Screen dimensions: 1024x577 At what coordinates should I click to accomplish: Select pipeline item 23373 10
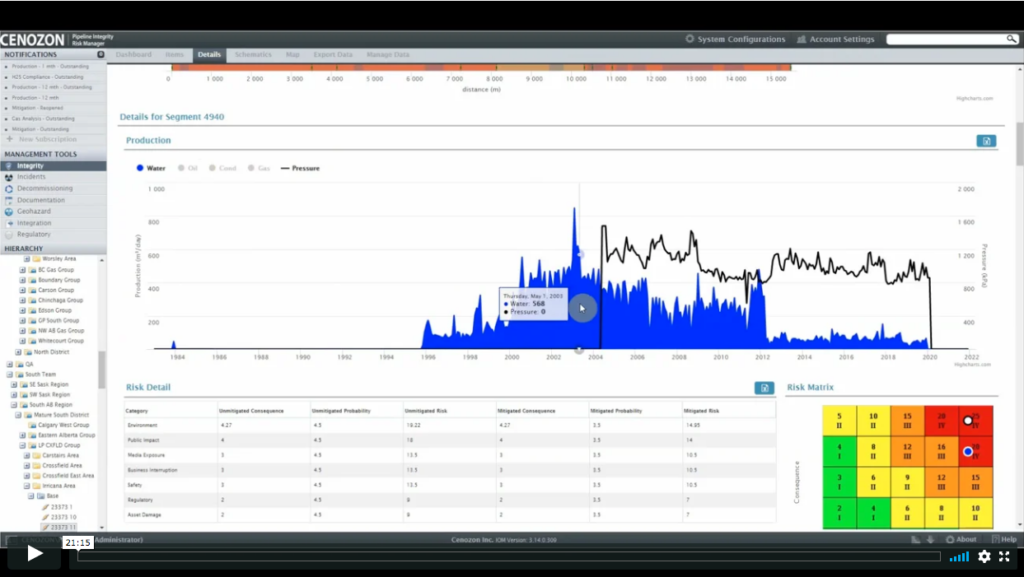(x=63, y=517)
